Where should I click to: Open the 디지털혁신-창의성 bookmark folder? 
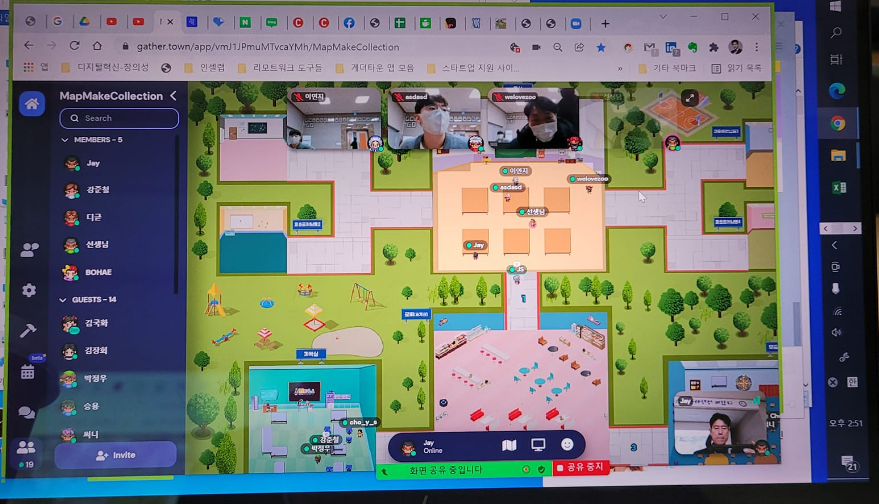(105, 68)
